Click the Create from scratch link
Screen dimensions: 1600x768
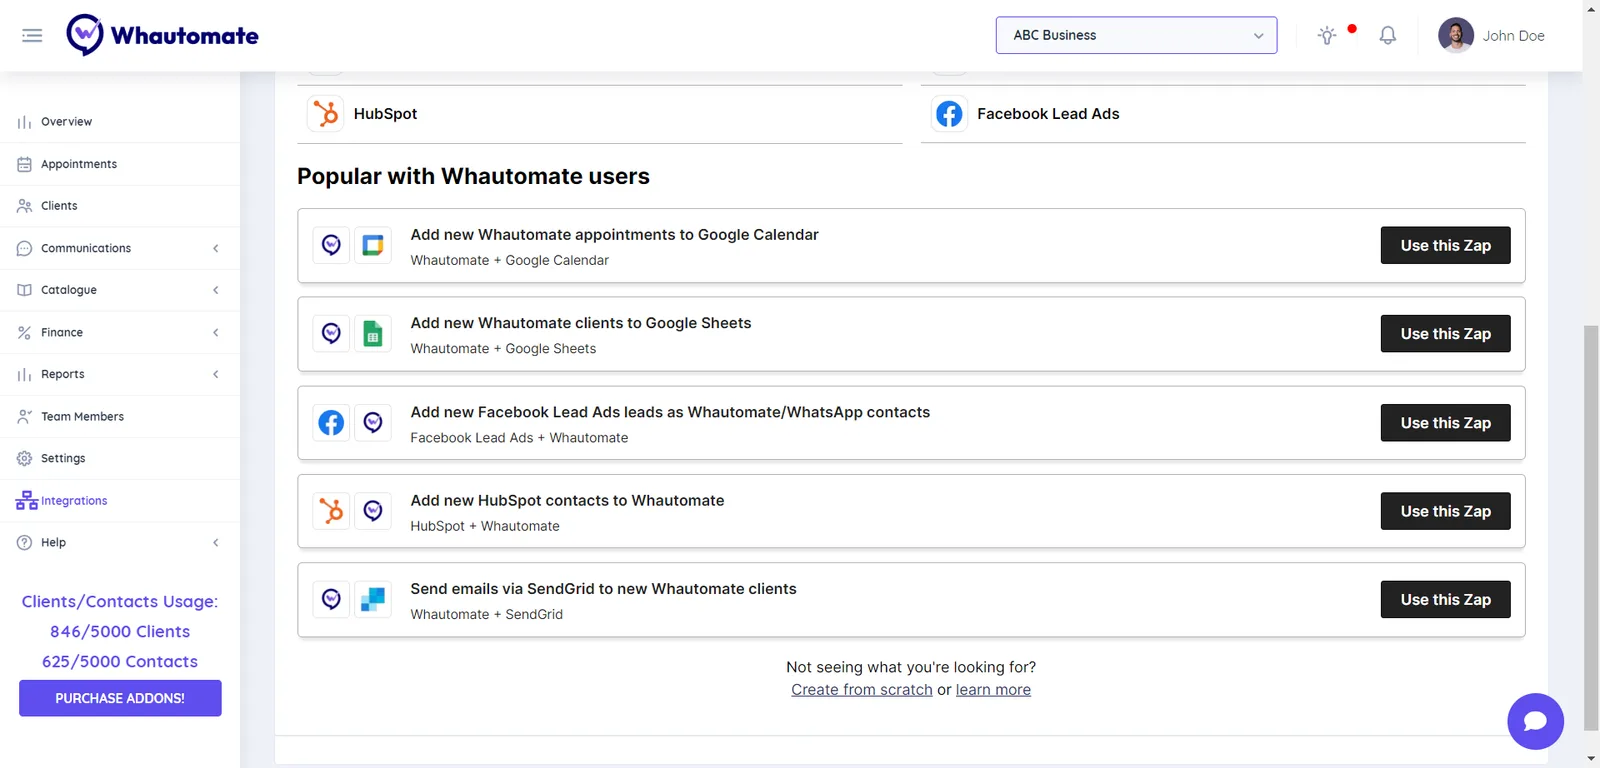[862, 690]
